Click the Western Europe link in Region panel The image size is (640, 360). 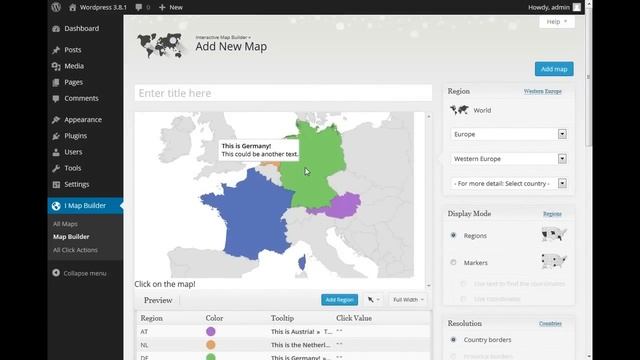point(542,91)
